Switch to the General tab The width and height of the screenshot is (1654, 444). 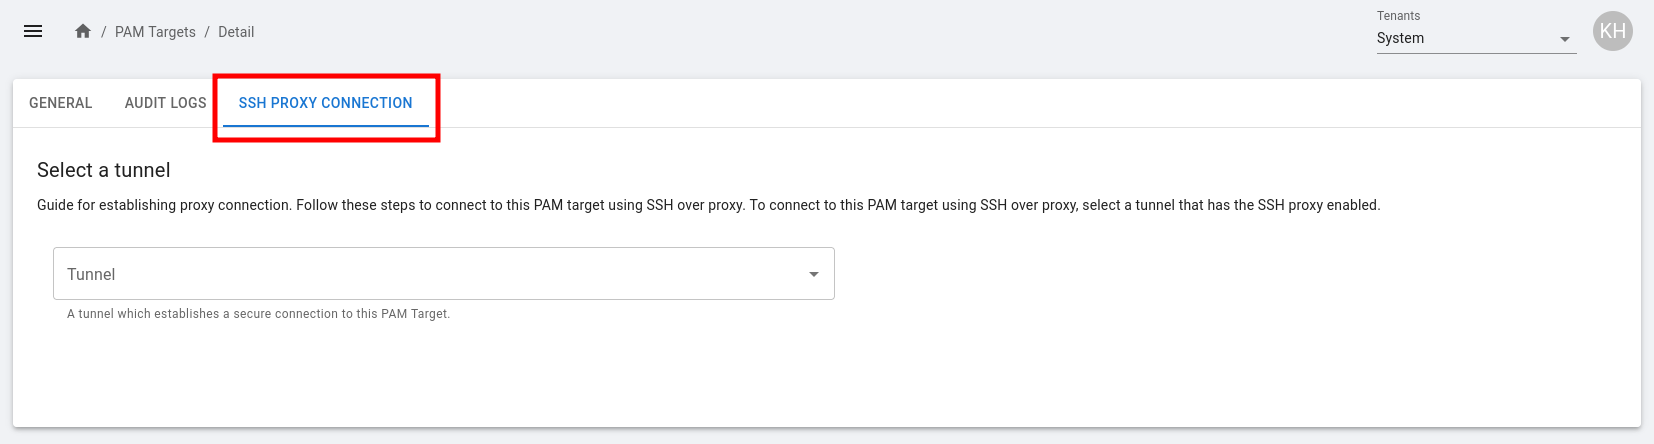coord(61,103)
